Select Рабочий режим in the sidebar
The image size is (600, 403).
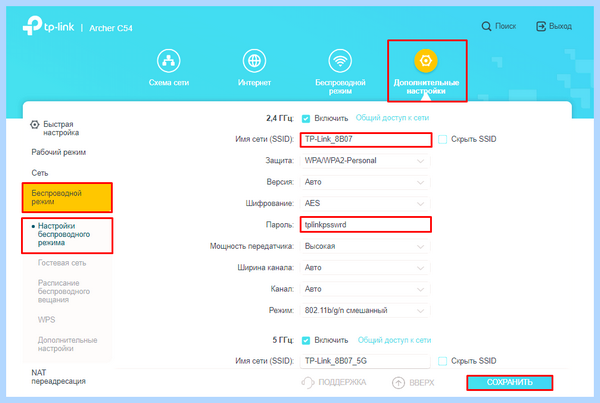tap(59, 152)
